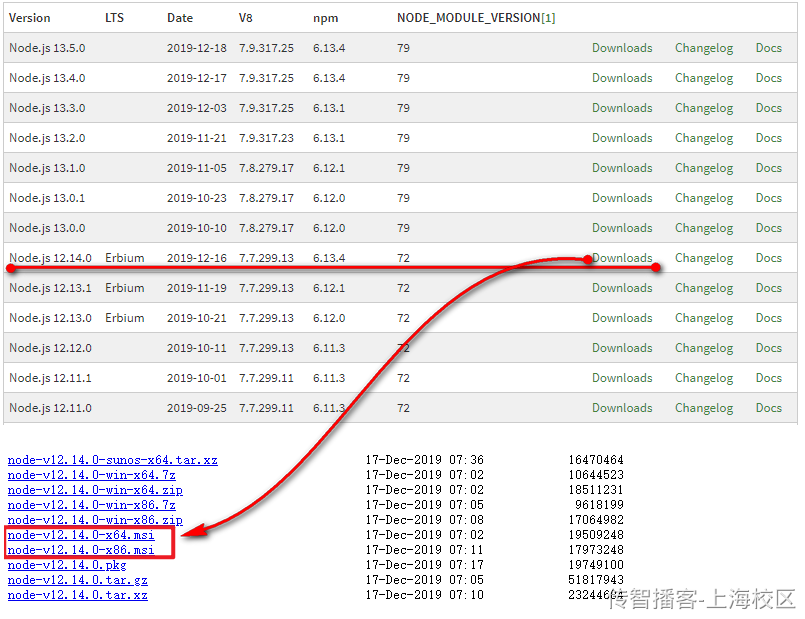Viewport: 805px width, 619px height.
Task: Open Downloads for Node.js 12.11.0
Action: [x=622, y=408]
